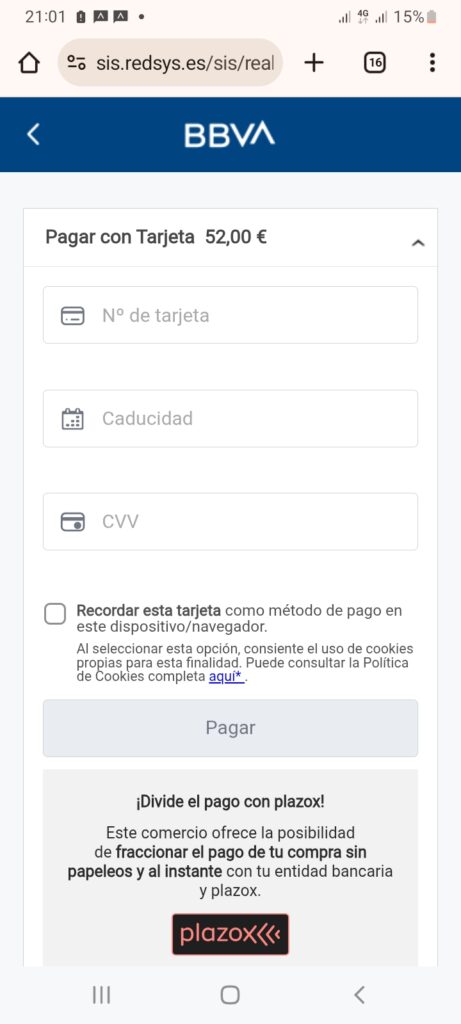Open the cookies policy aquí link

[x=226, y=677]
